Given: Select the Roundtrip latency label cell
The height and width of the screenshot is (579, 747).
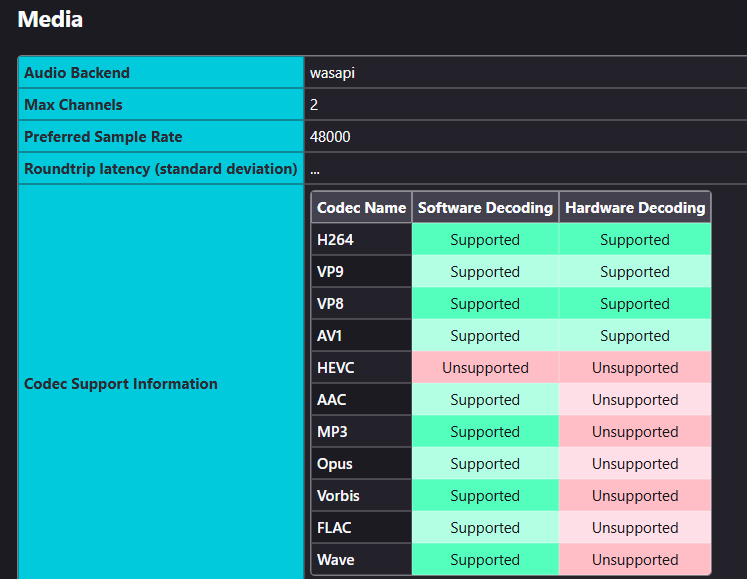Looking at the screenshot, I should point(160,169).
